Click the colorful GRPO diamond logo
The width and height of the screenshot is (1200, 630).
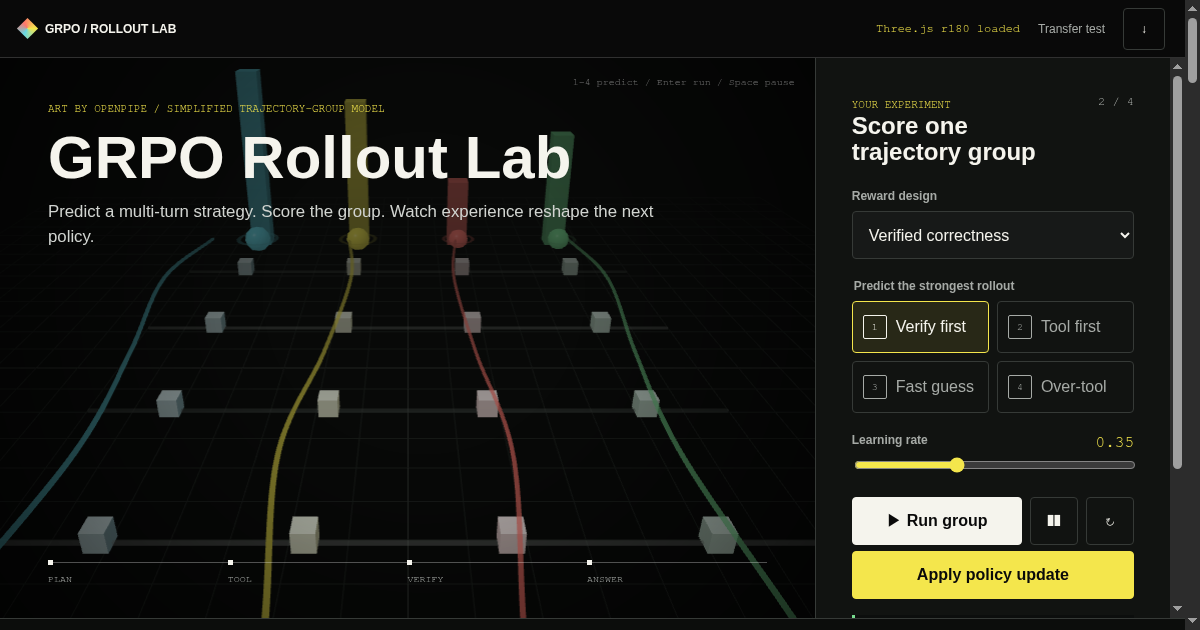coord(28,28)
